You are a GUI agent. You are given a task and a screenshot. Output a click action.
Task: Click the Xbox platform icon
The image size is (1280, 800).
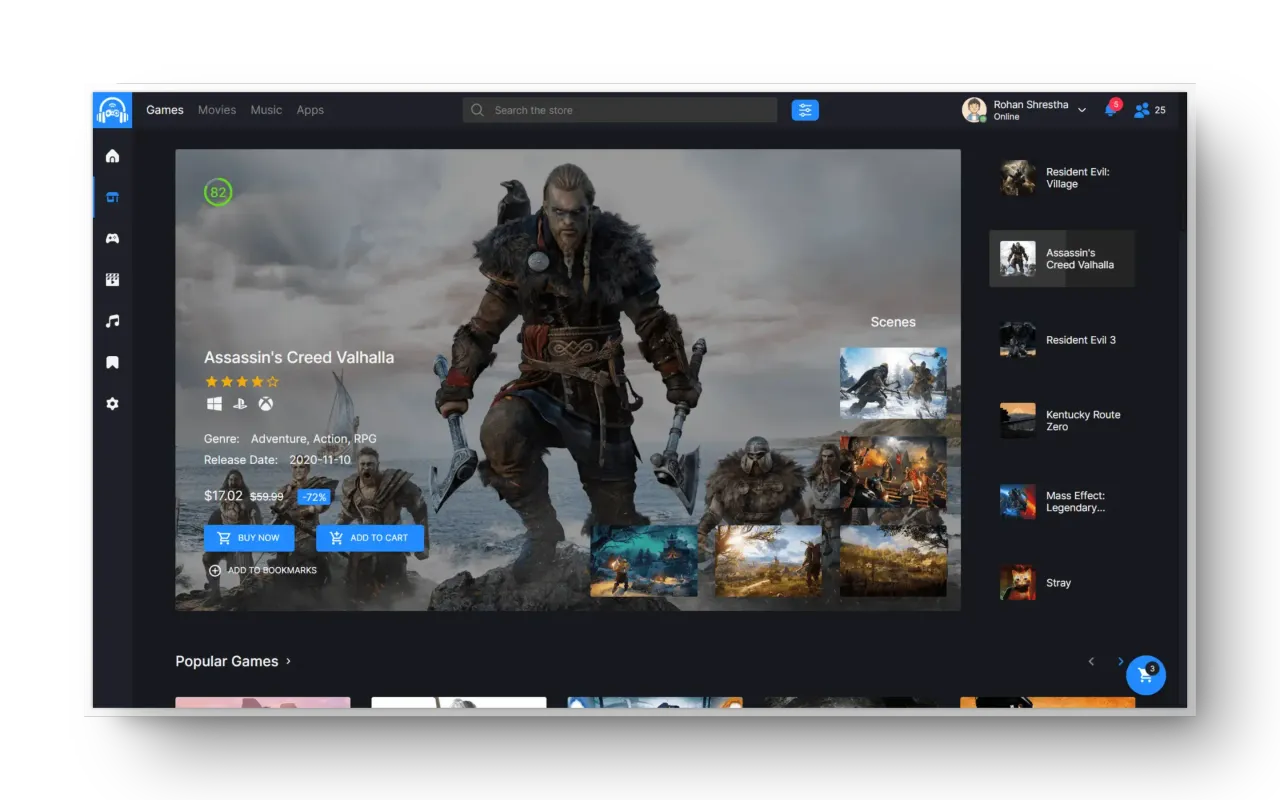click(x=266, y=404)
